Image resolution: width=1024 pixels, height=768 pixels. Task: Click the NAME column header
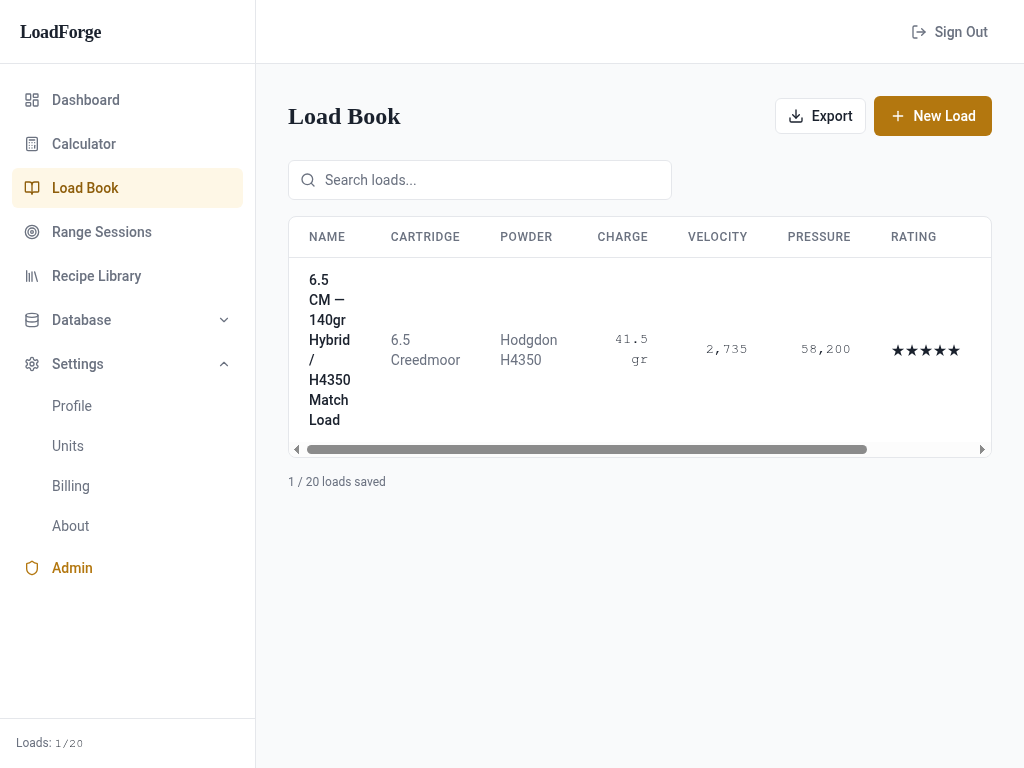(327, 237)
